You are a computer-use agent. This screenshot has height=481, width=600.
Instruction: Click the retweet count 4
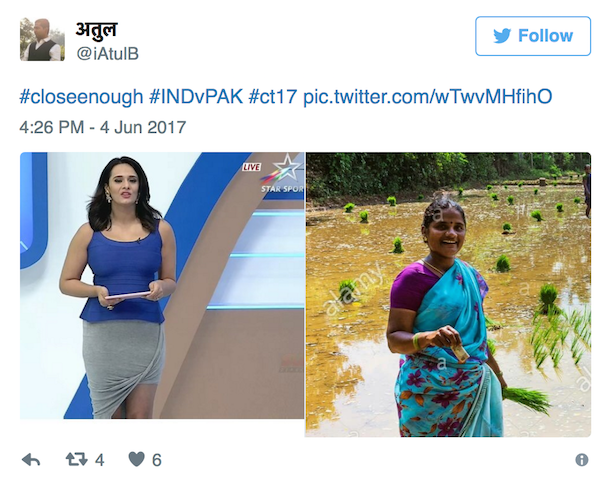(x=99, y=460)
